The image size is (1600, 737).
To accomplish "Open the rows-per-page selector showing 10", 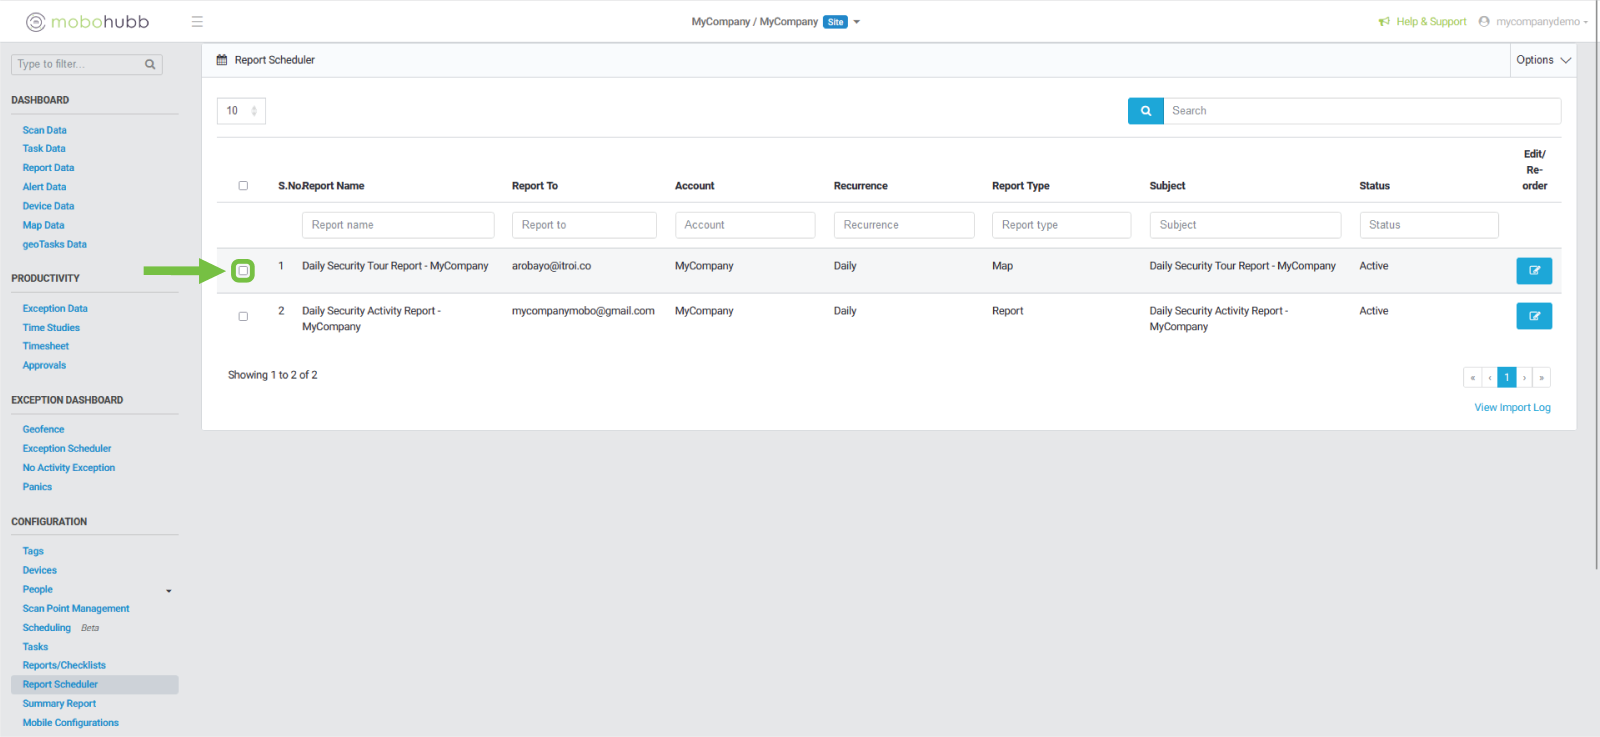I will pos(241,111).
